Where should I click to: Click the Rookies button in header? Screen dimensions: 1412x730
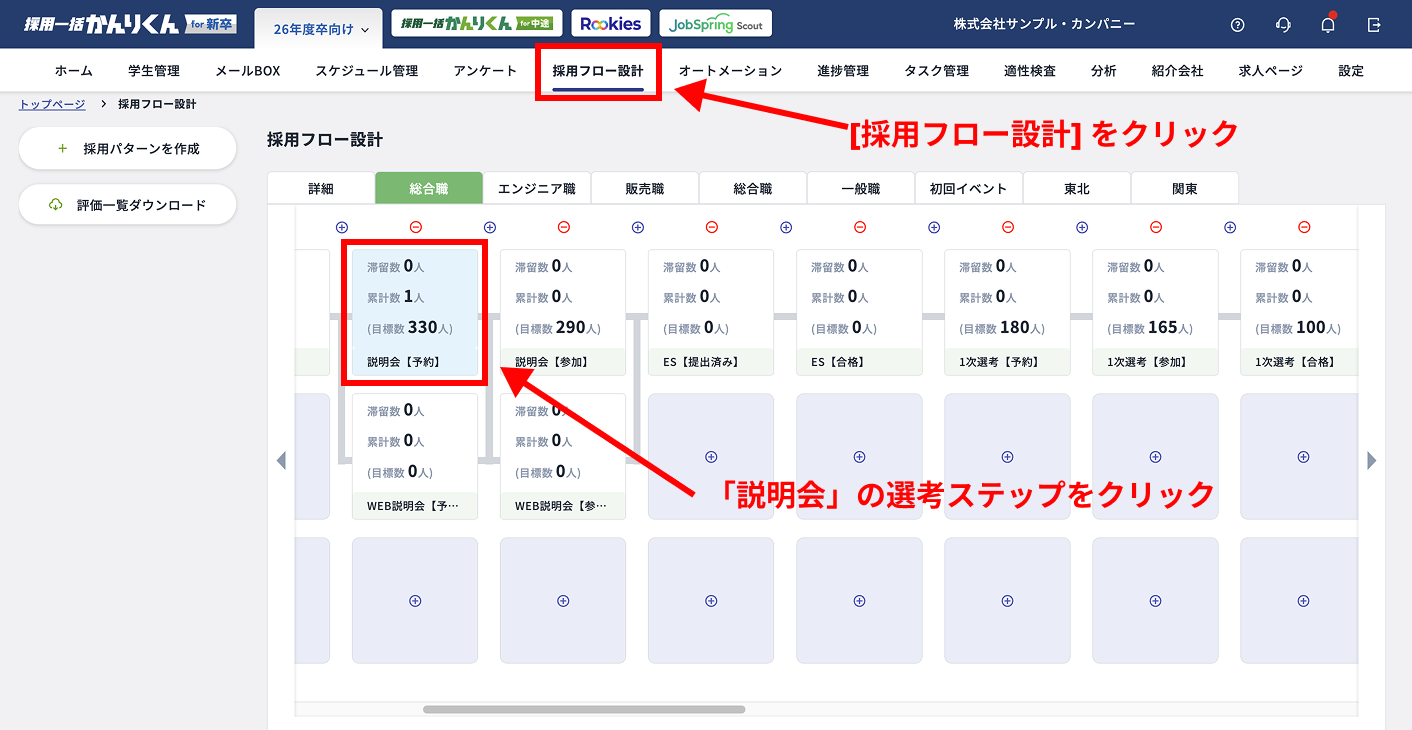pyautogui.click(x=610, y=22)
